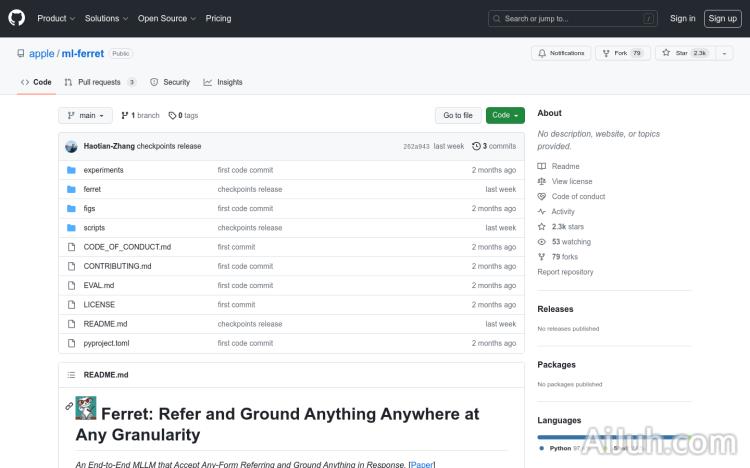Open the experiments folder
The height and width of the screenshot is (468, 750).
coord(103,170)
